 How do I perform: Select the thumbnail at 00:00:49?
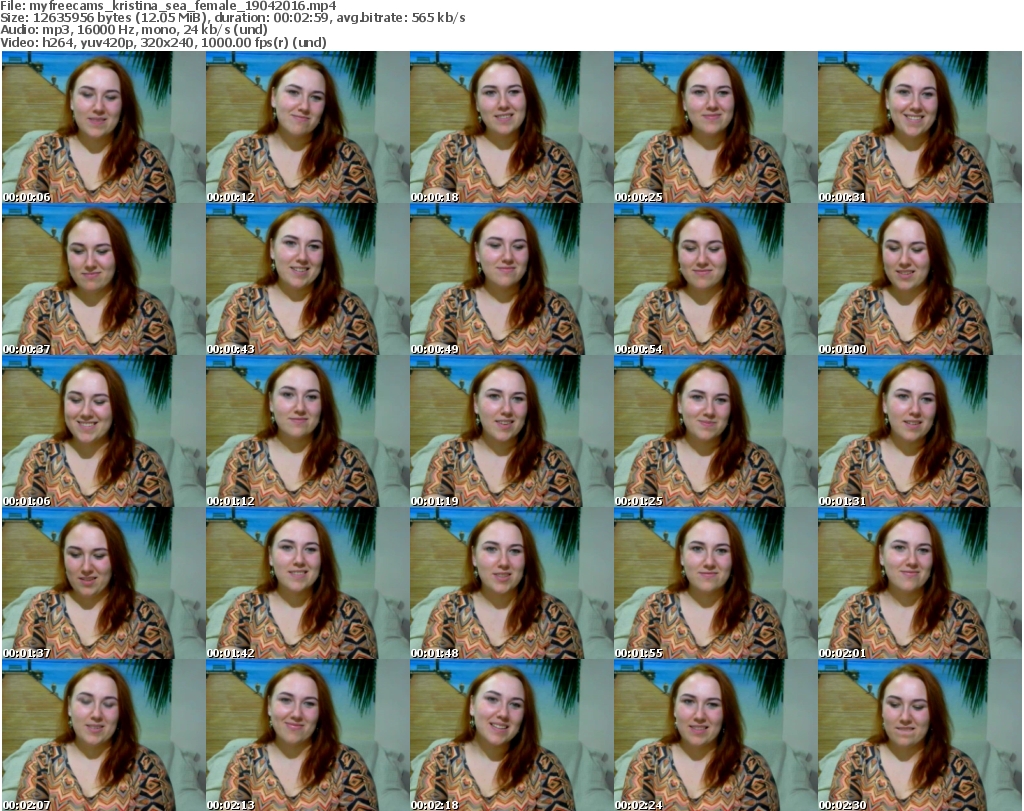pyautogui.click(x=511, y=279)
